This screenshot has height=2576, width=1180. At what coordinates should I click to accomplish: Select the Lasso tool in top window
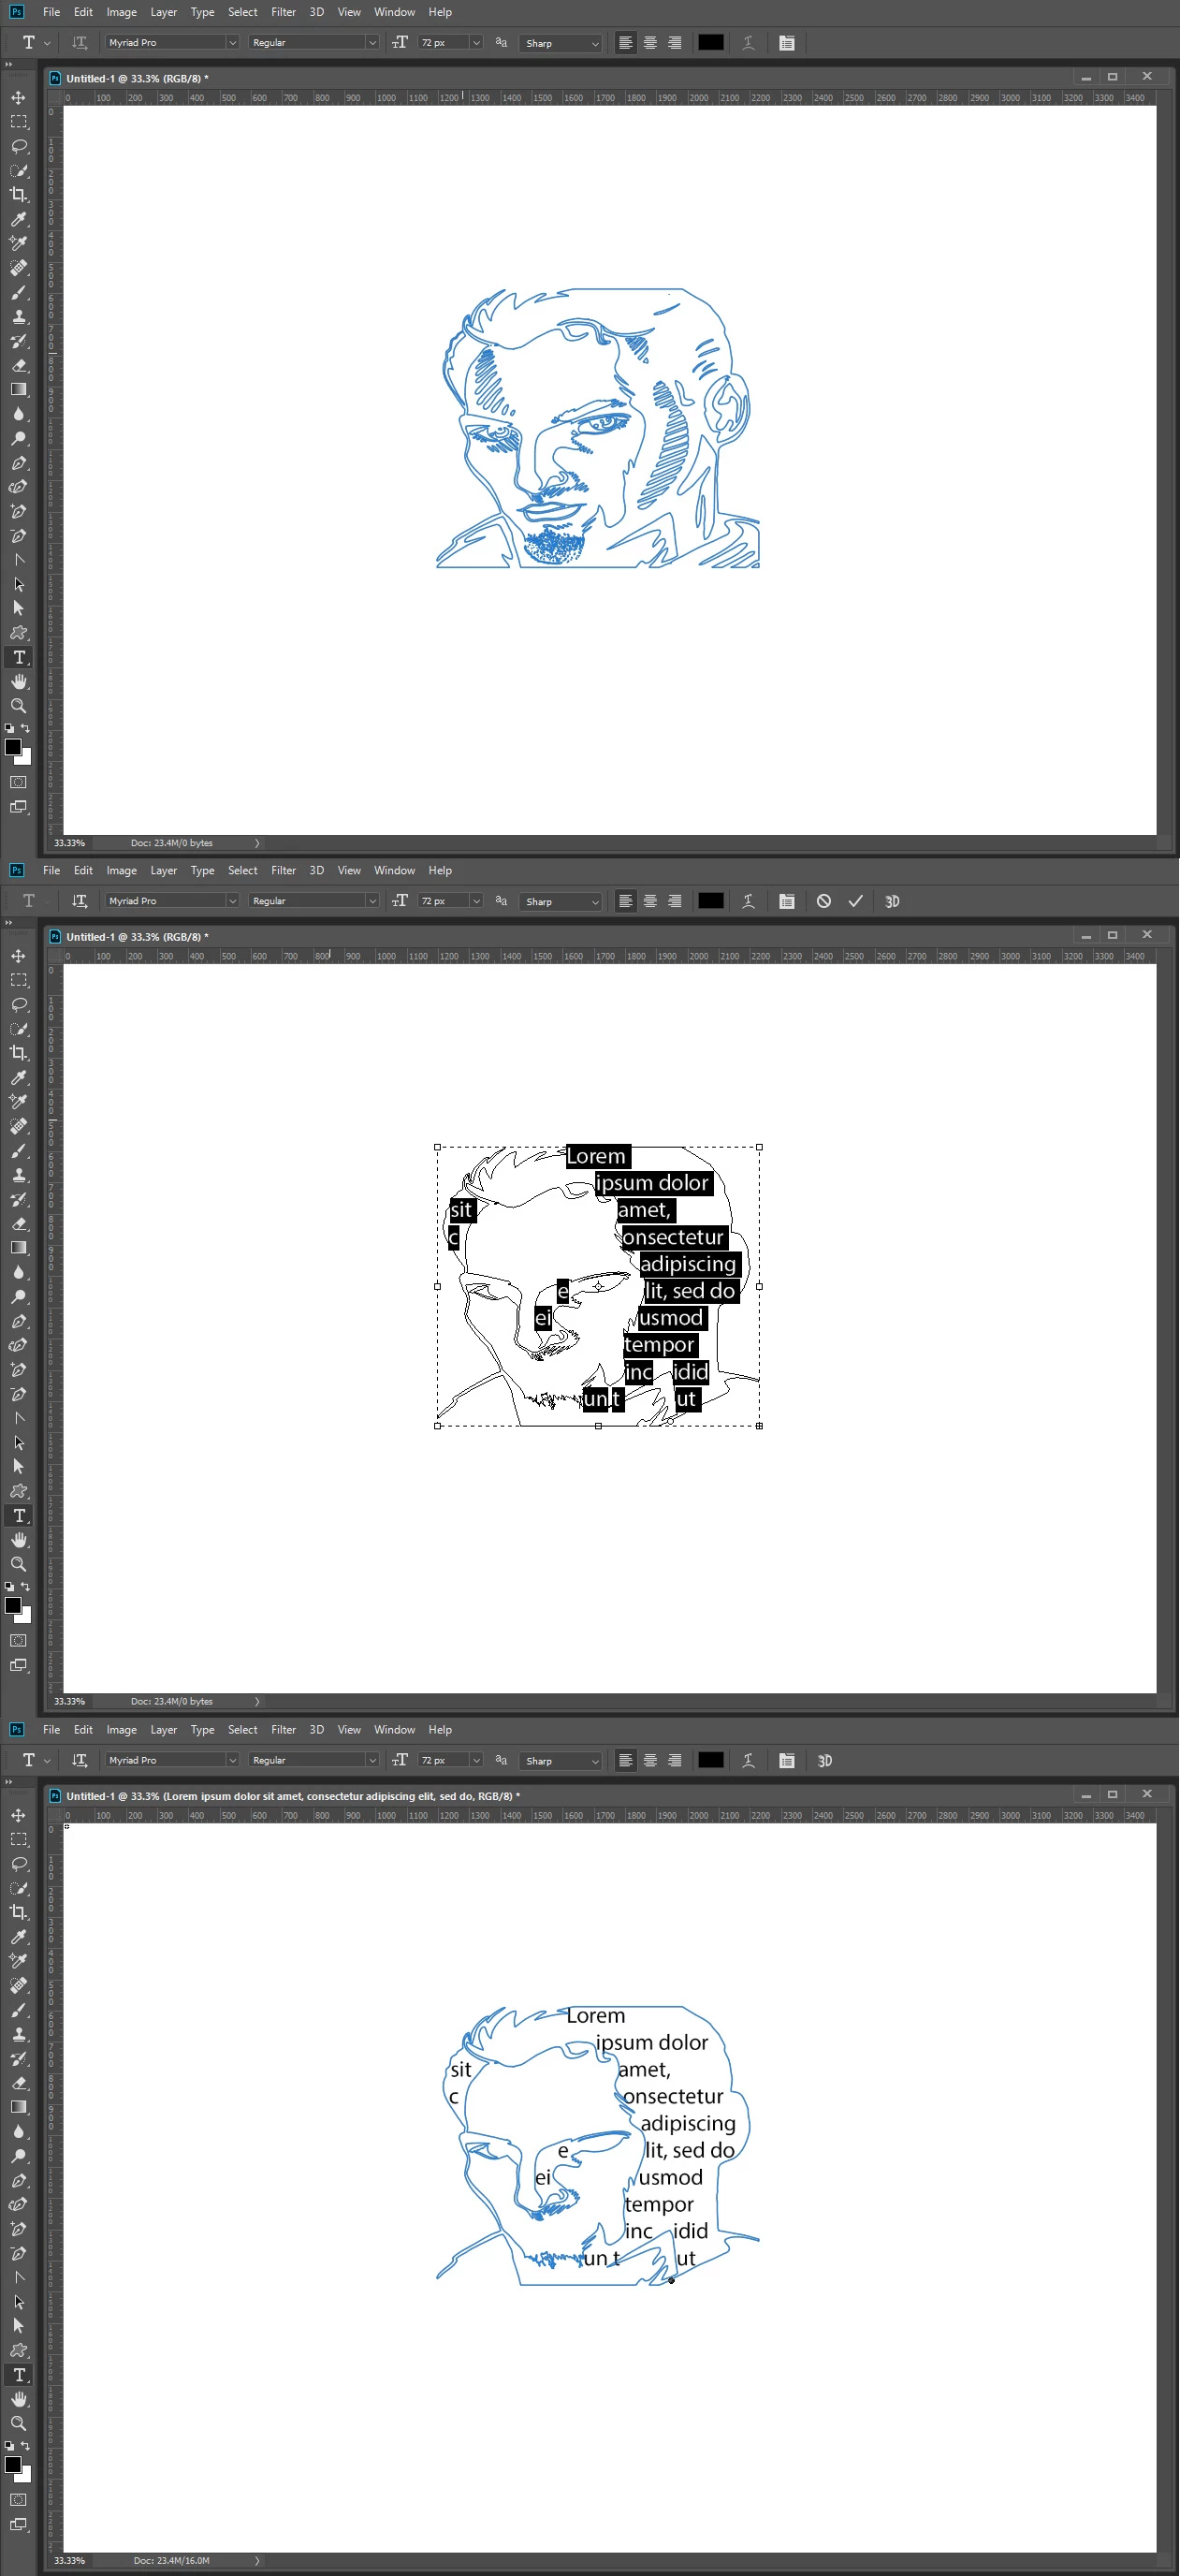click(18, 146)
